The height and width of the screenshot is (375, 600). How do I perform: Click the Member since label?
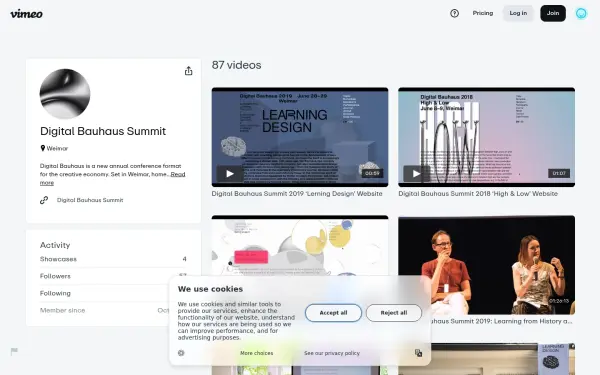[x=62, y=310]
